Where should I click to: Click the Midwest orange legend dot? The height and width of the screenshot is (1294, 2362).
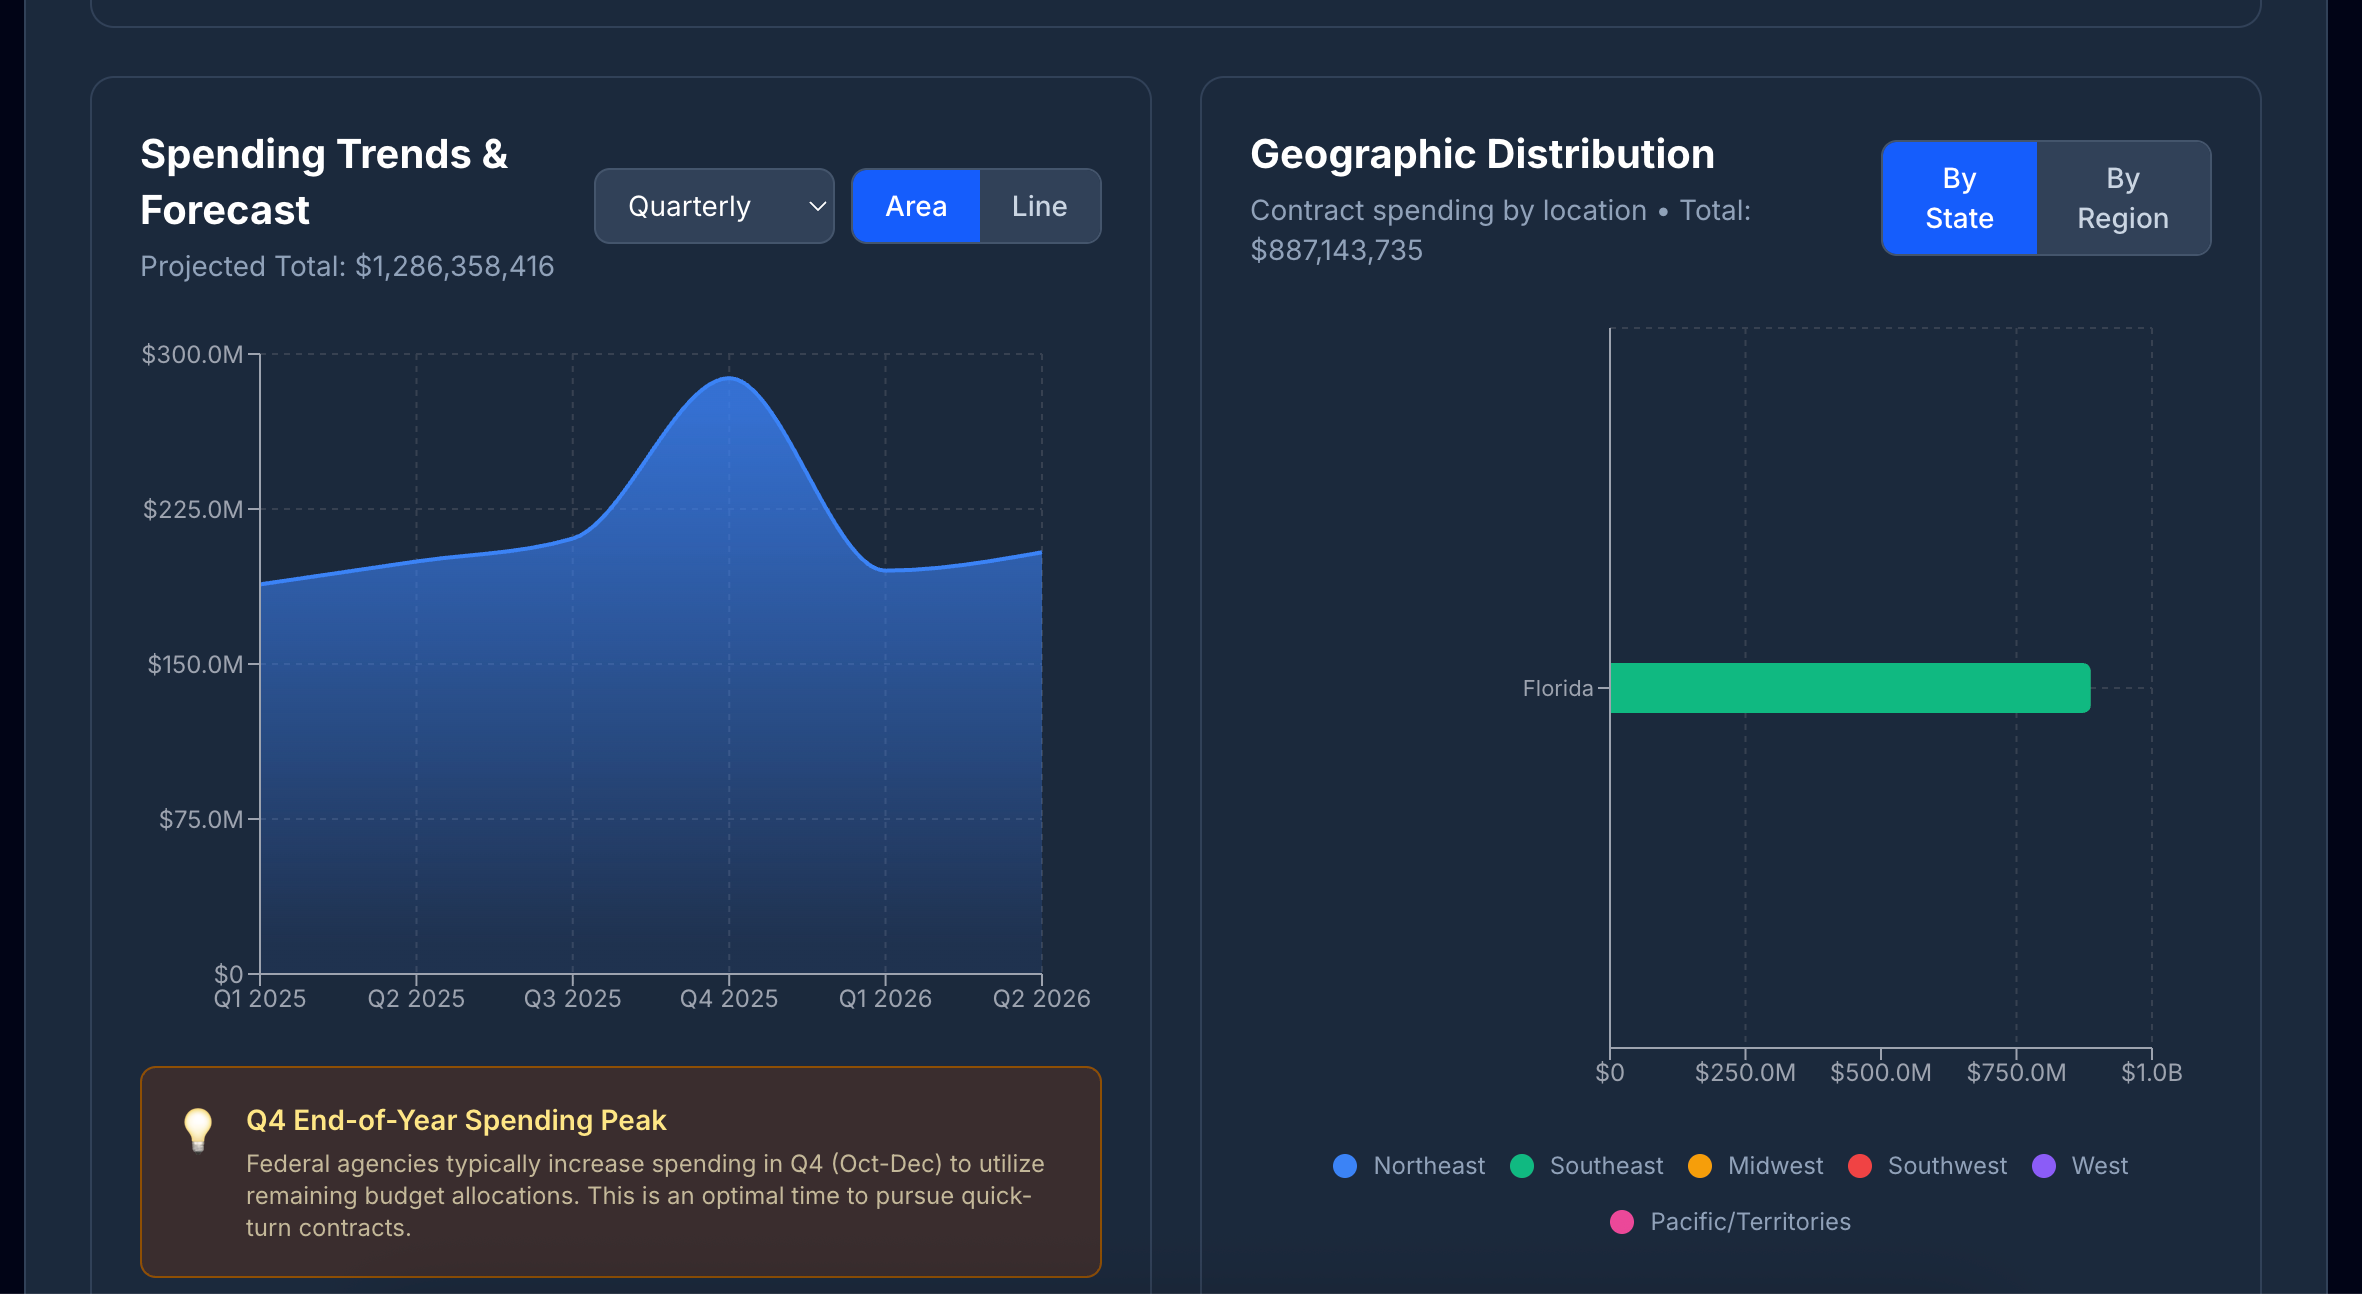pos(1700,1166)
